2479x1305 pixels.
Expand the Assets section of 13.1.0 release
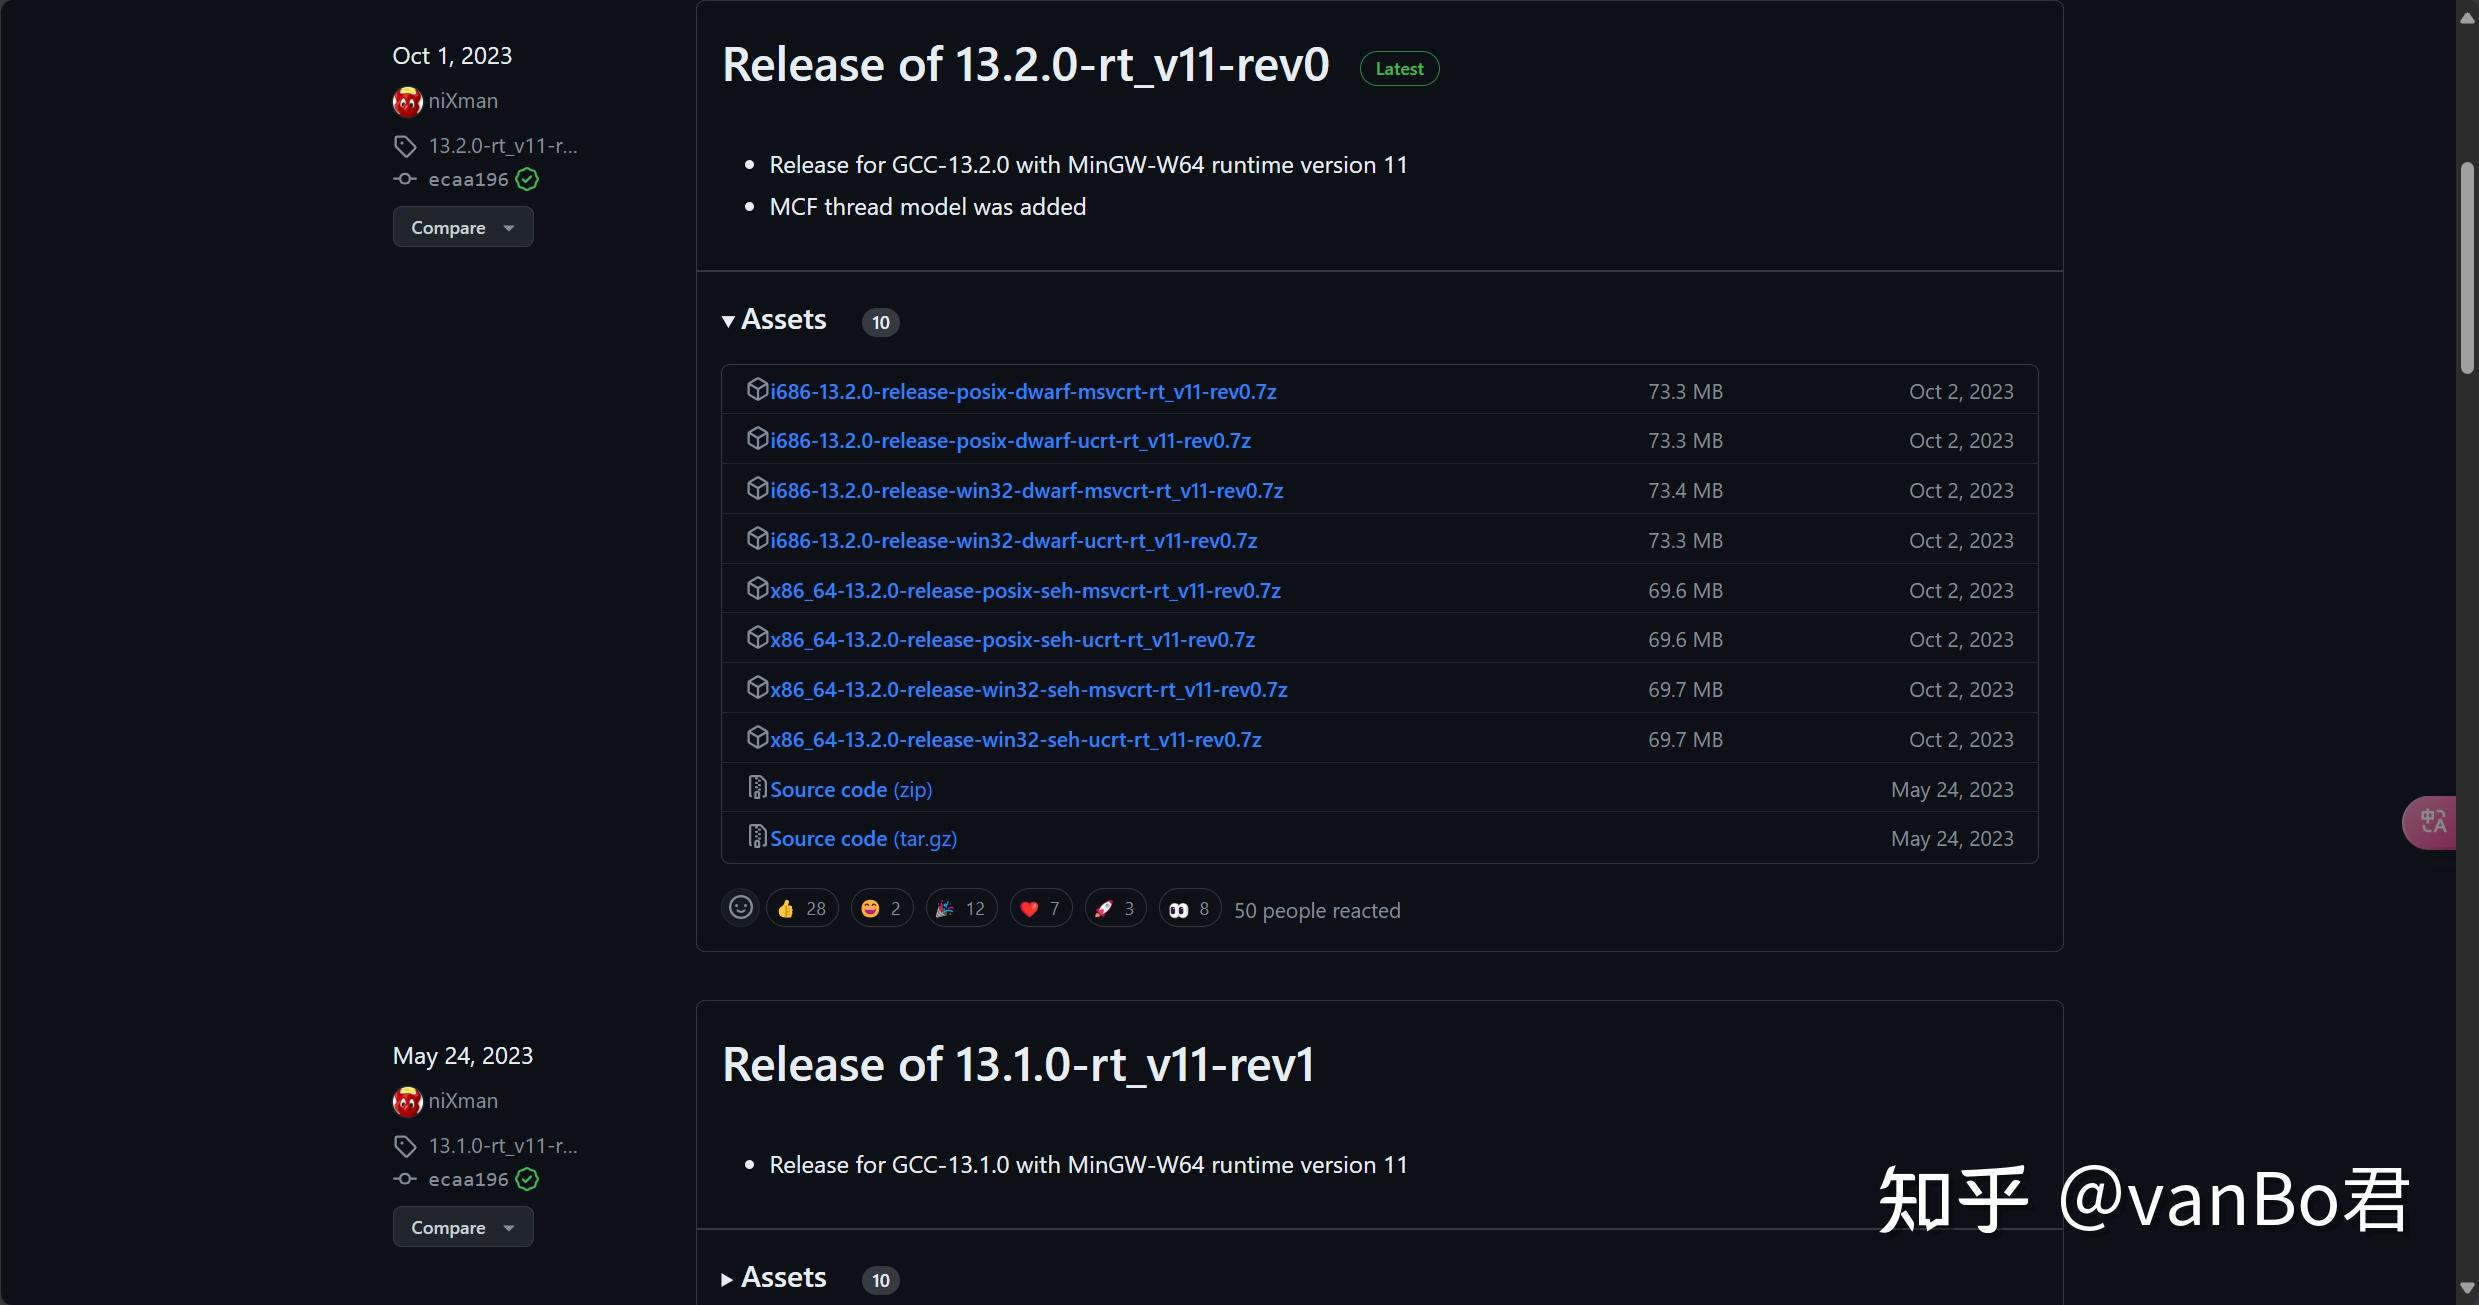pos(775,1278)
